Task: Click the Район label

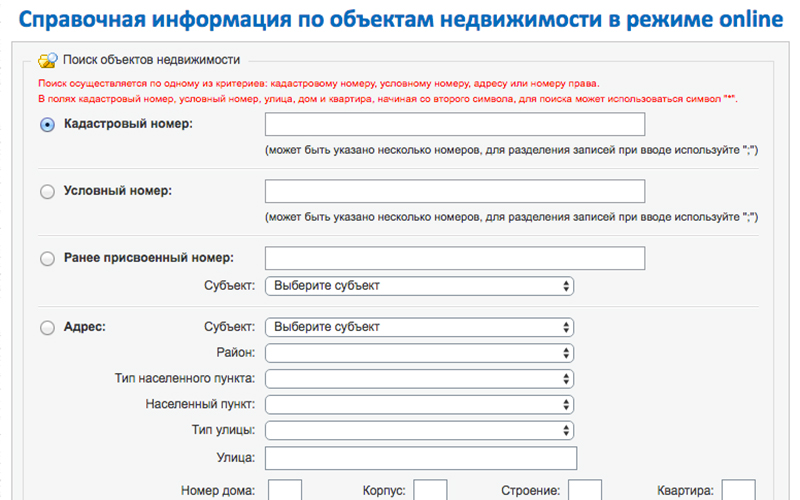Action: (x=236, y=353)
